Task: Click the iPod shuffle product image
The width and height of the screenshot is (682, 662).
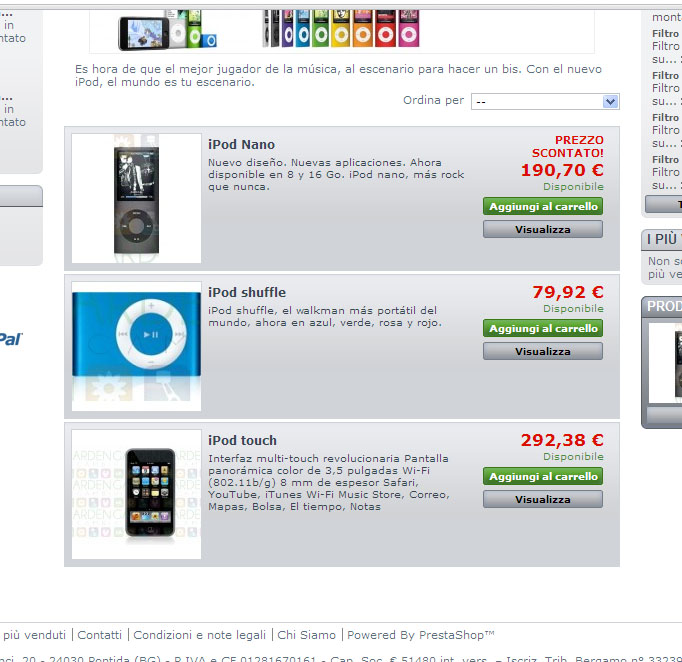Action: point(136,346)
